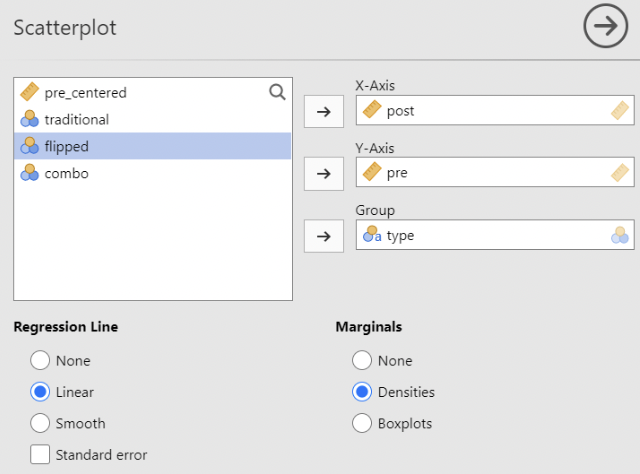Enable the Standard error checkbox
Viewport: 640px width, 474px height.
[41, 455]
